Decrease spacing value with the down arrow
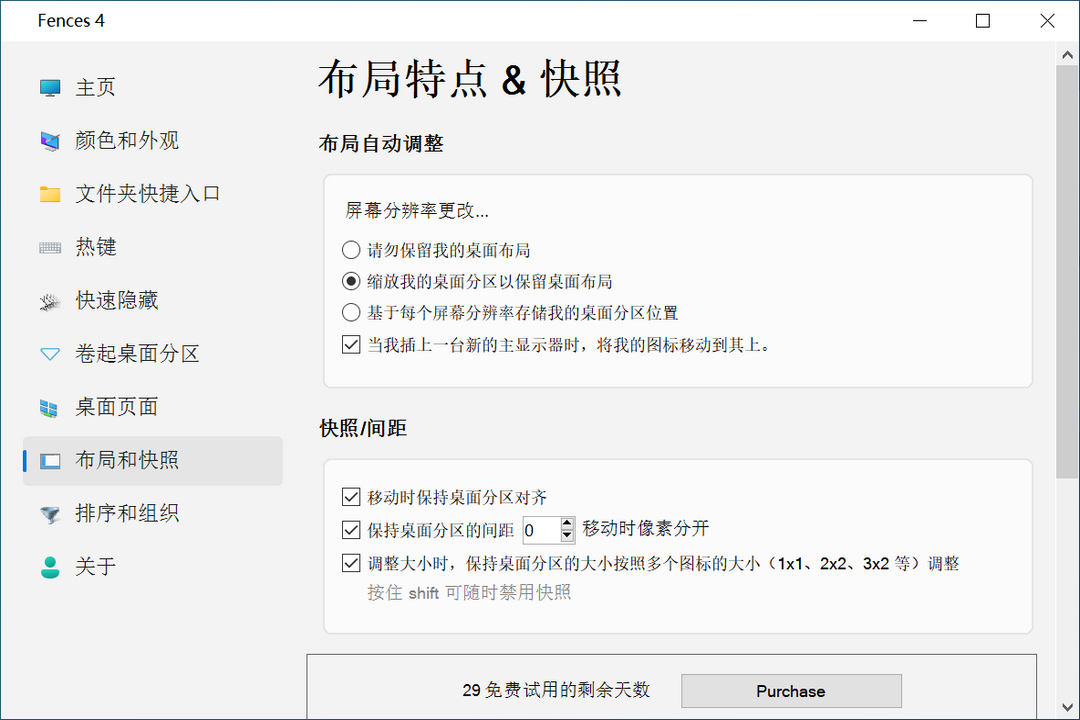 (567, 536)
